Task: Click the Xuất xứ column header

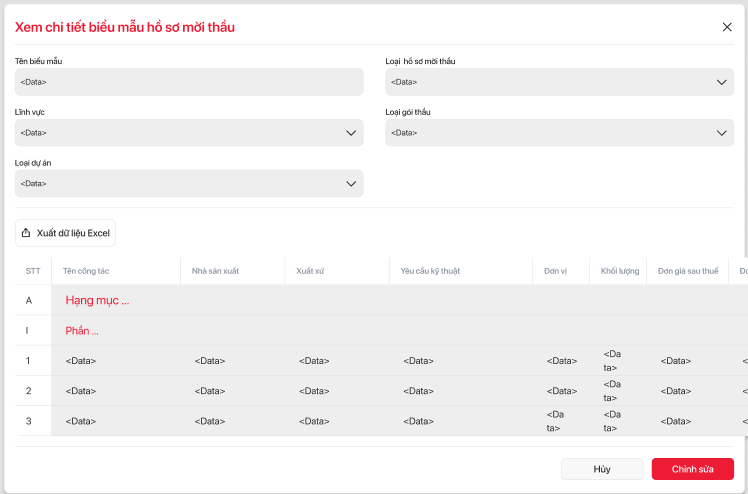Action: (313, 271)
